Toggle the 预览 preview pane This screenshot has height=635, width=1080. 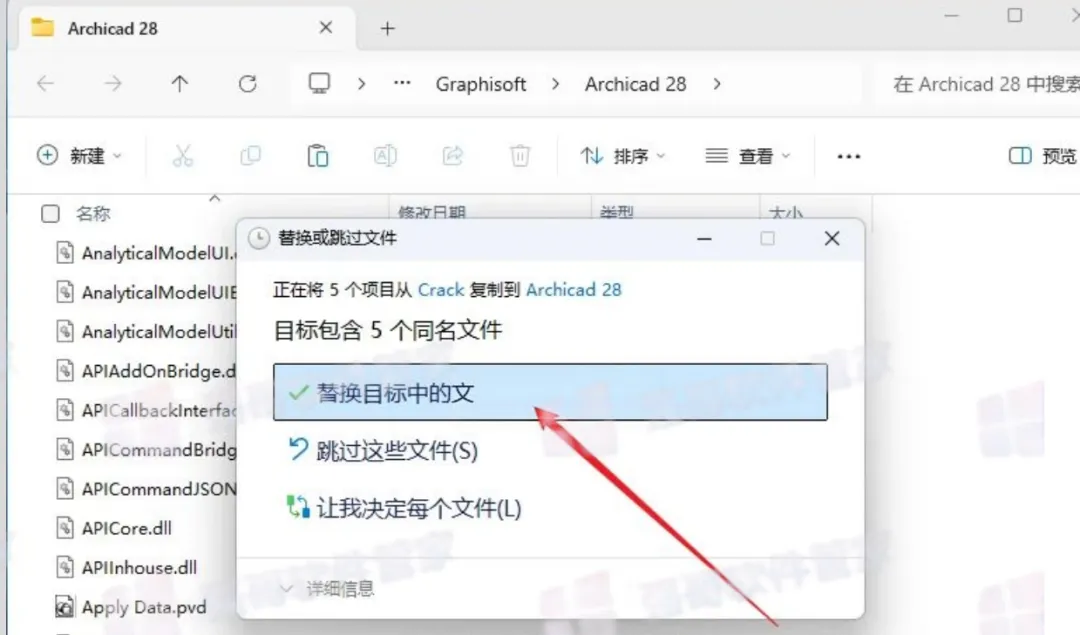(x=1042, y=156)
